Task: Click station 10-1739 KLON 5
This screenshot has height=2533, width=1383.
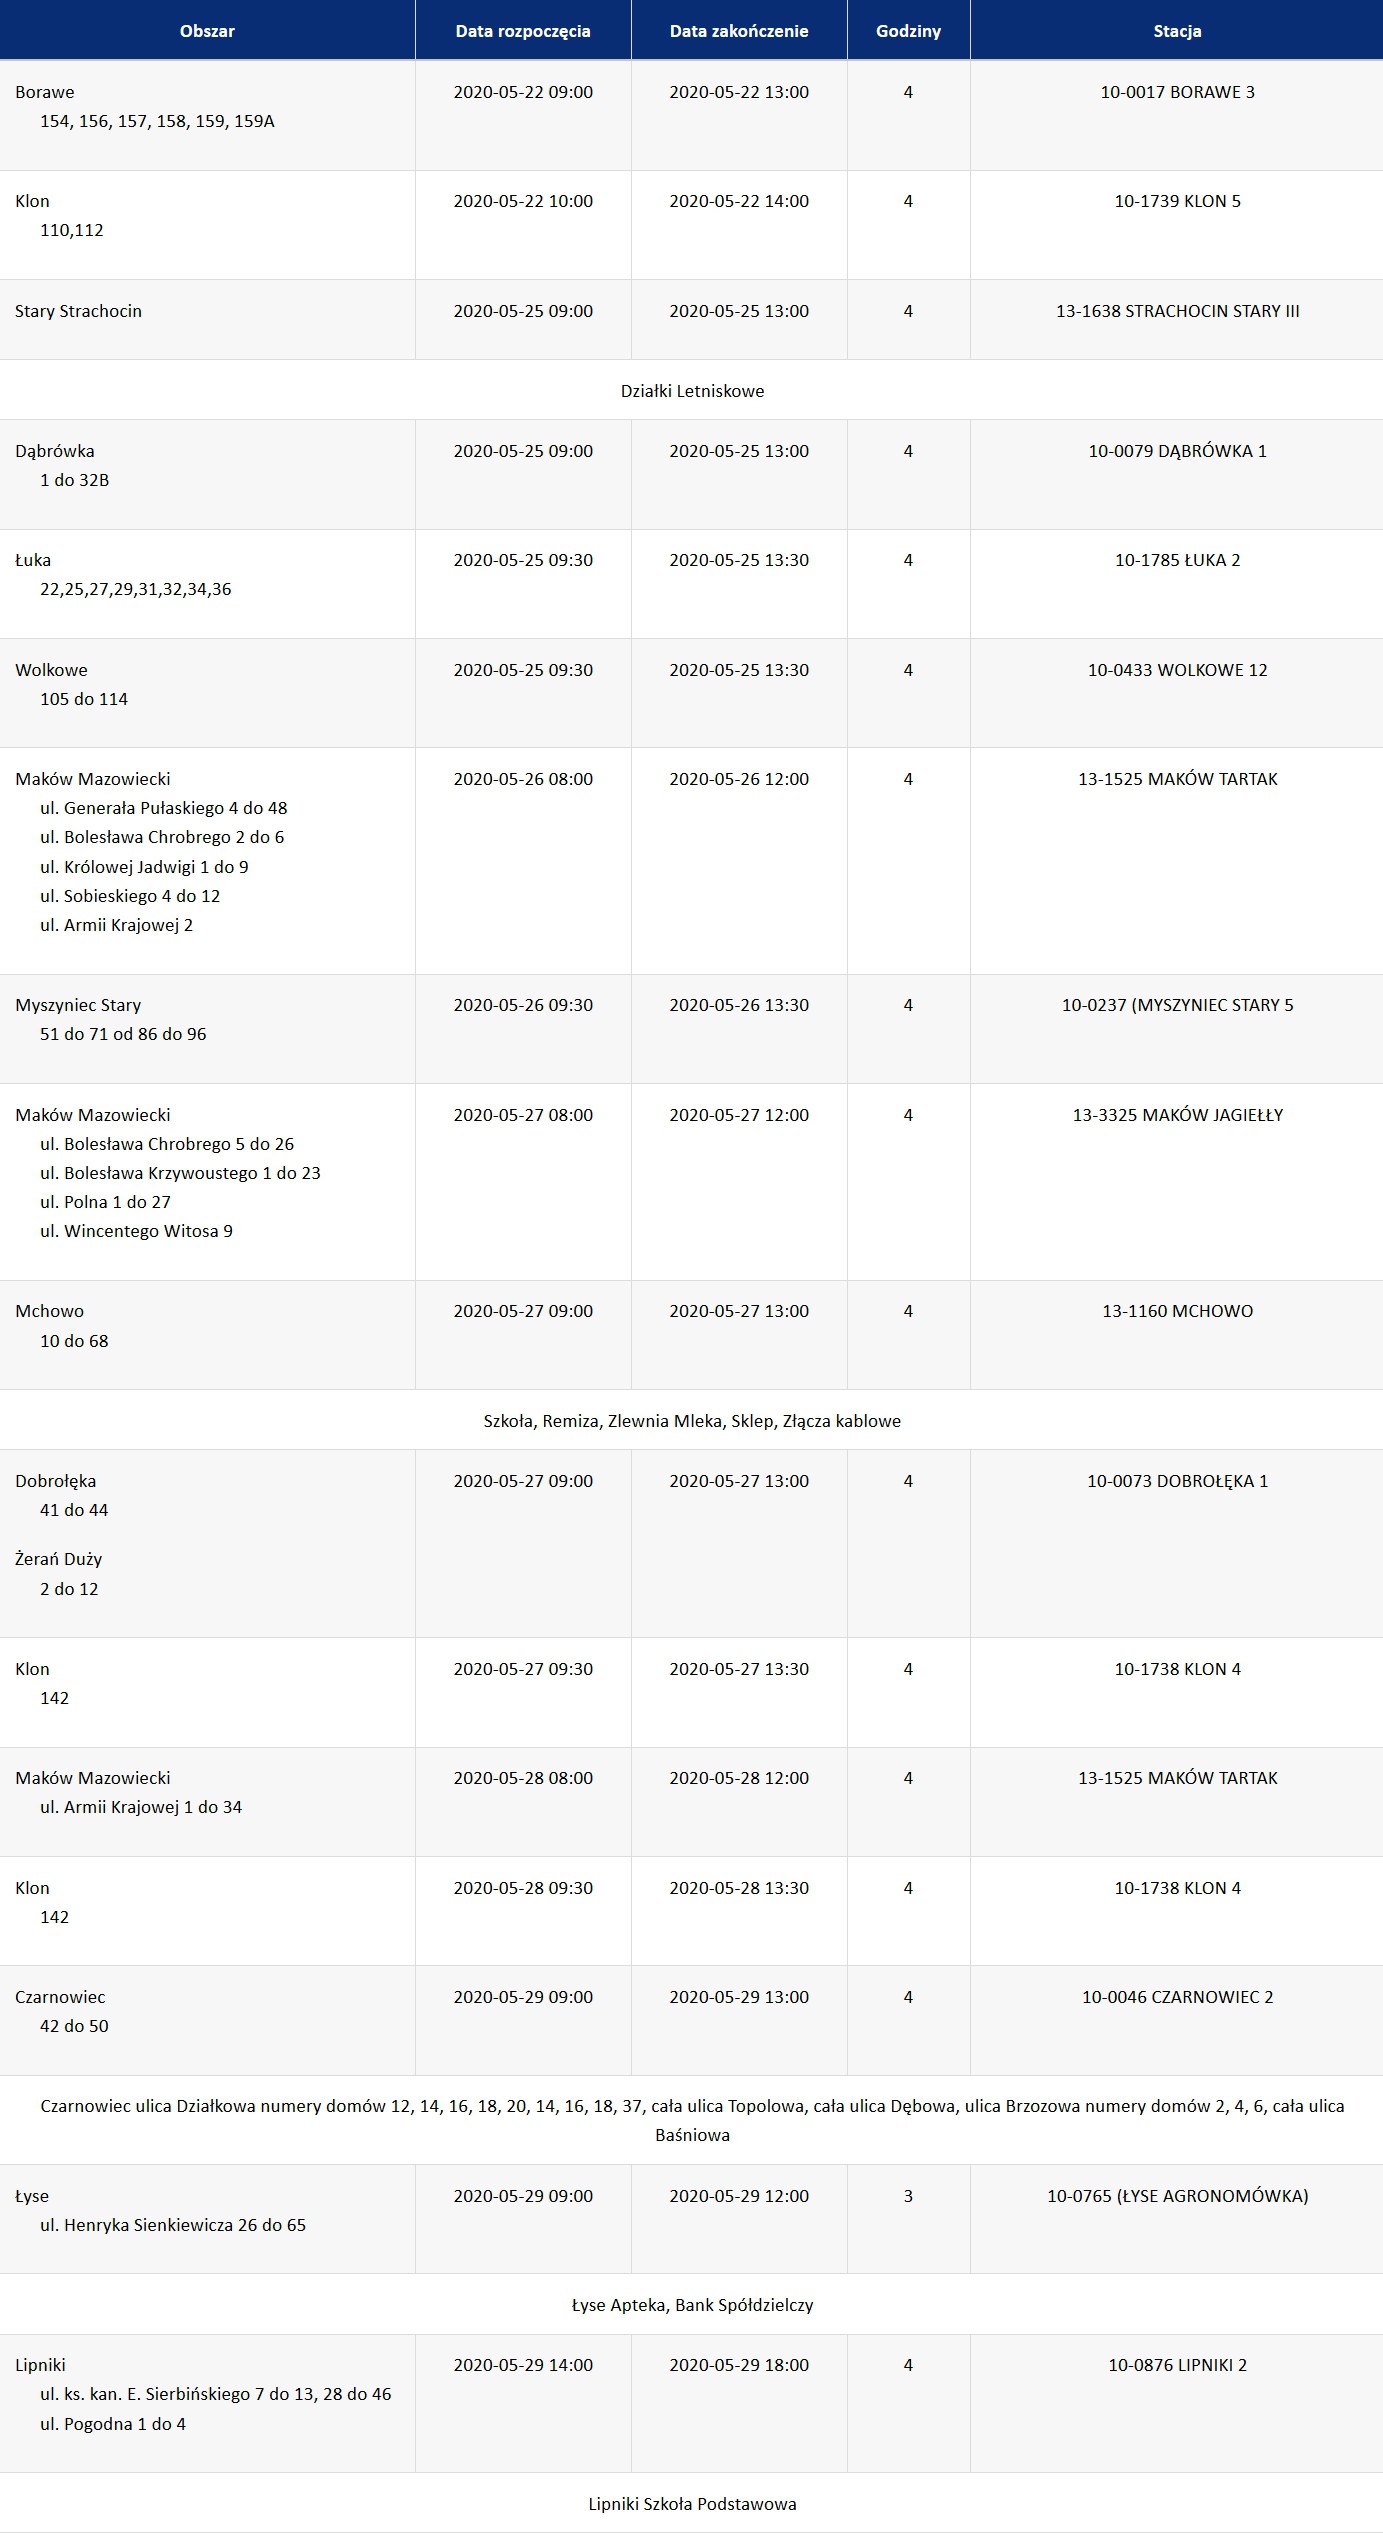Action: click(1177, 201)
